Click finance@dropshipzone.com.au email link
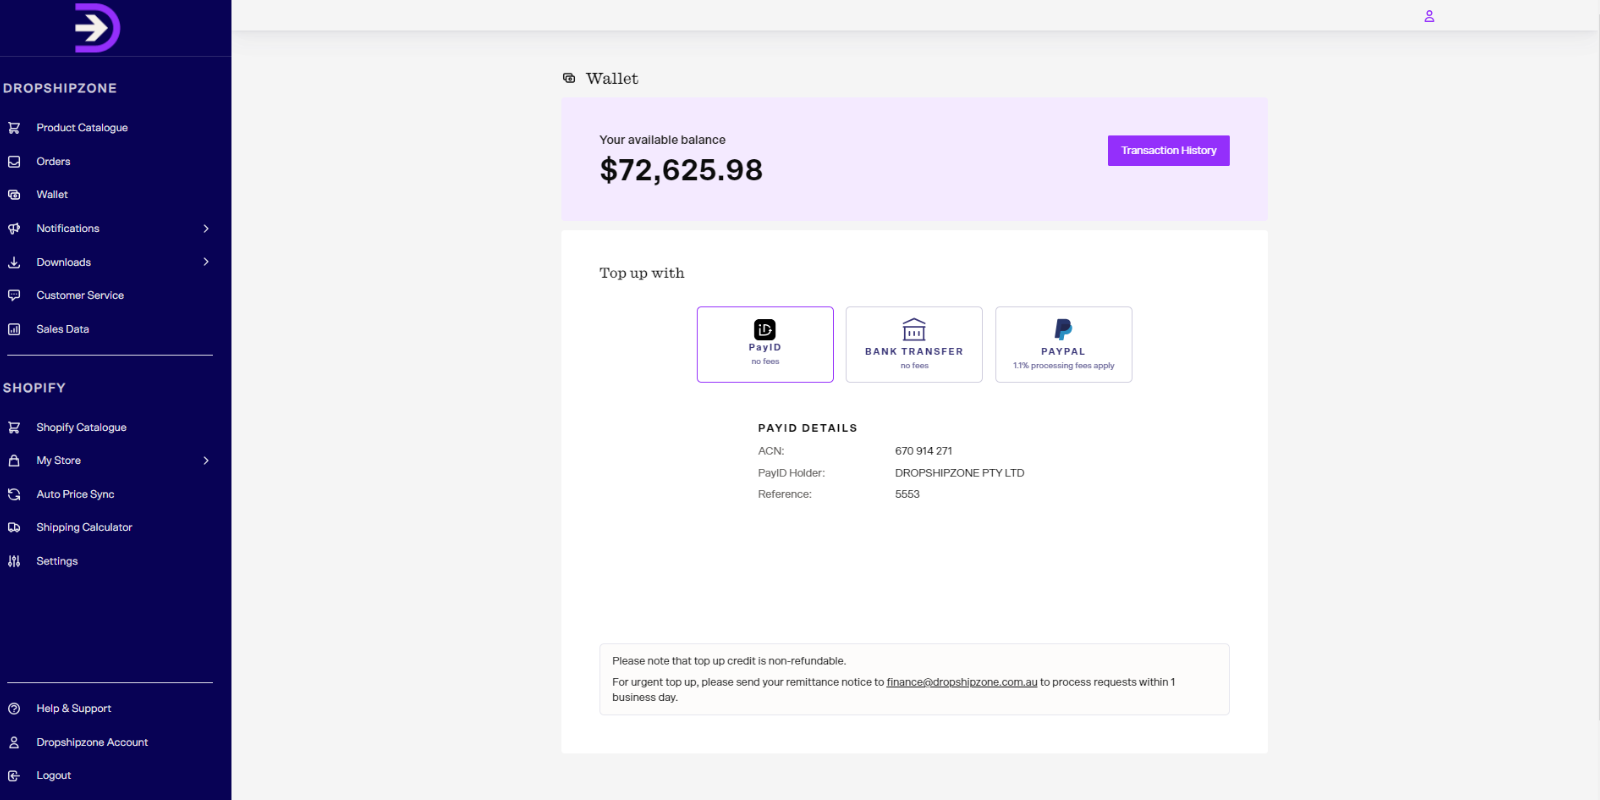The width and height of the screenshot is (1600, 800). point(962,682)
